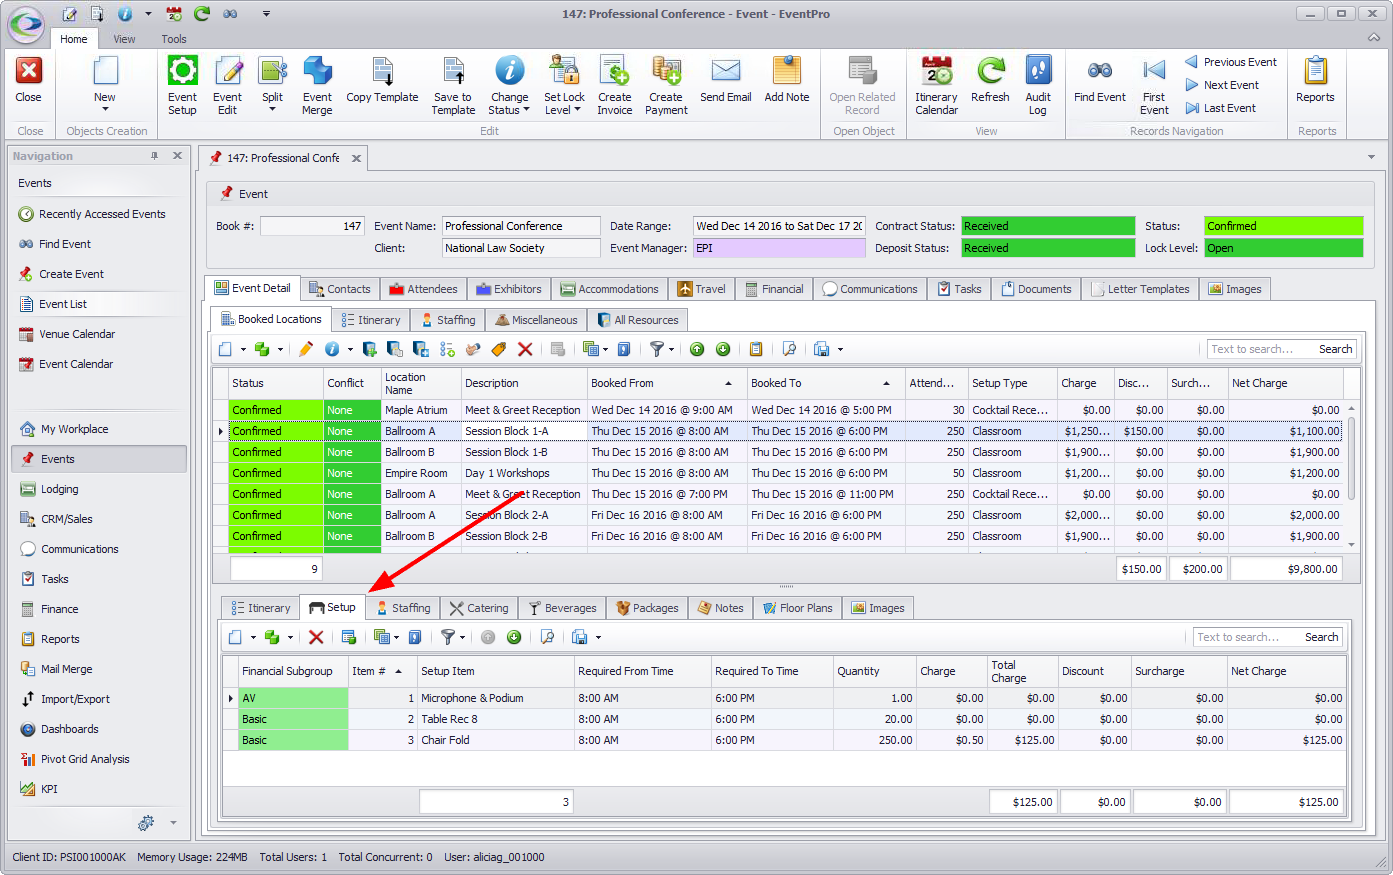Click the Event Edit ribbon icon
Image resolution: width=1393 pixels, height=875 pixels.
tap(227, 86)
